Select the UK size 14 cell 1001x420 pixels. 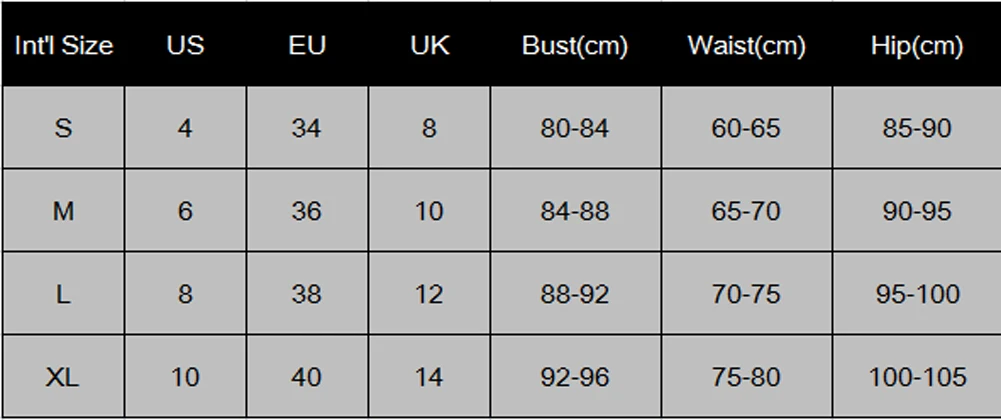click(429, 377)
